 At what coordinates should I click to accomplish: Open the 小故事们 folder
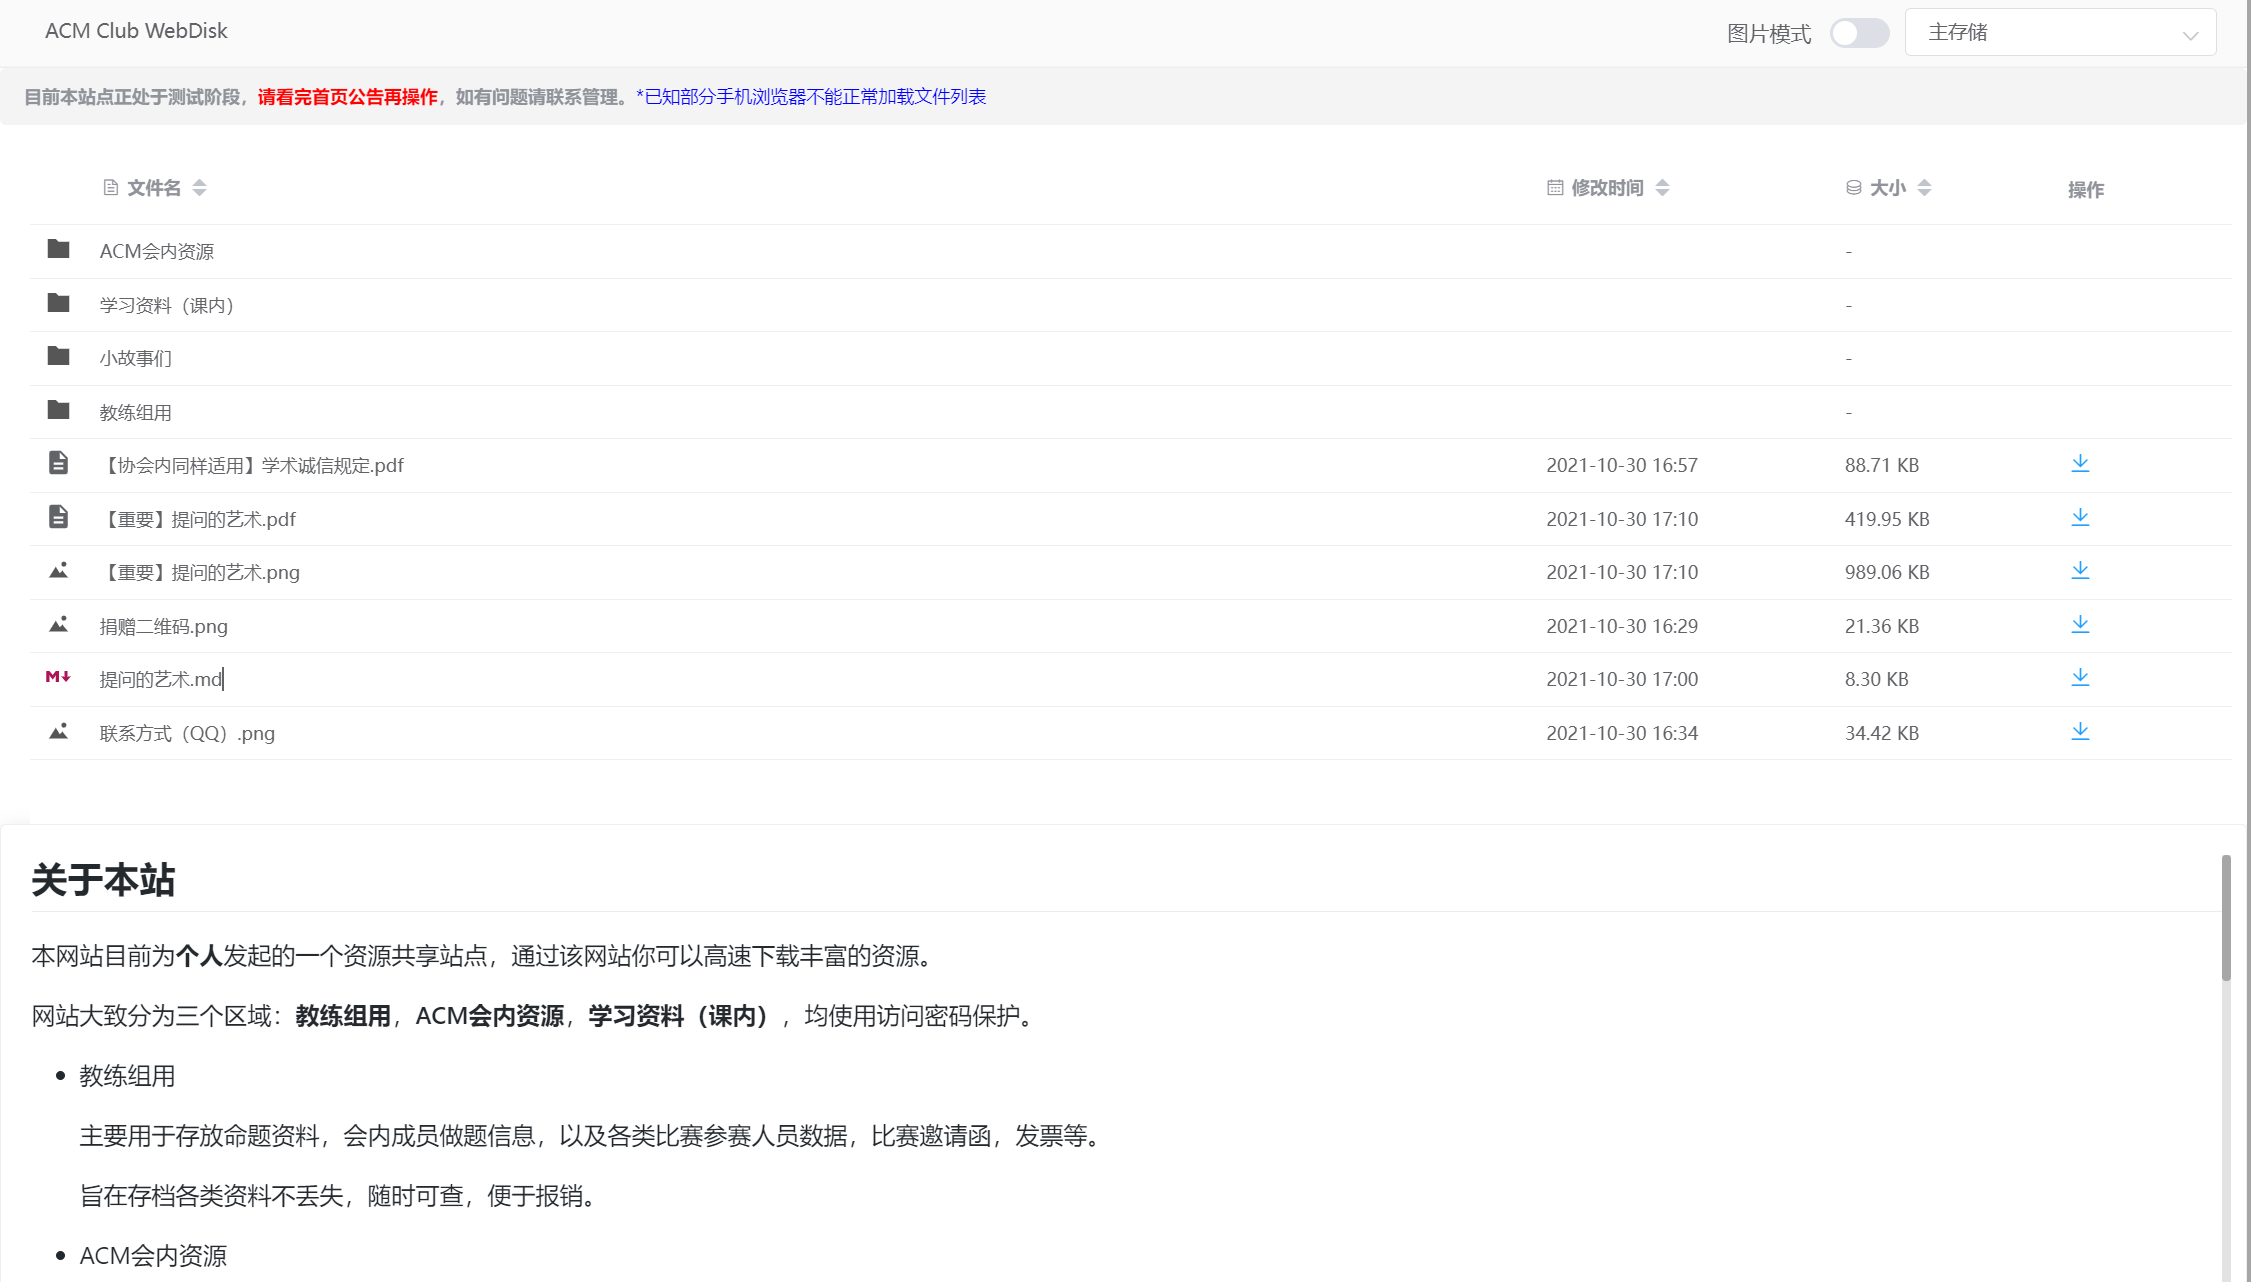135,358
